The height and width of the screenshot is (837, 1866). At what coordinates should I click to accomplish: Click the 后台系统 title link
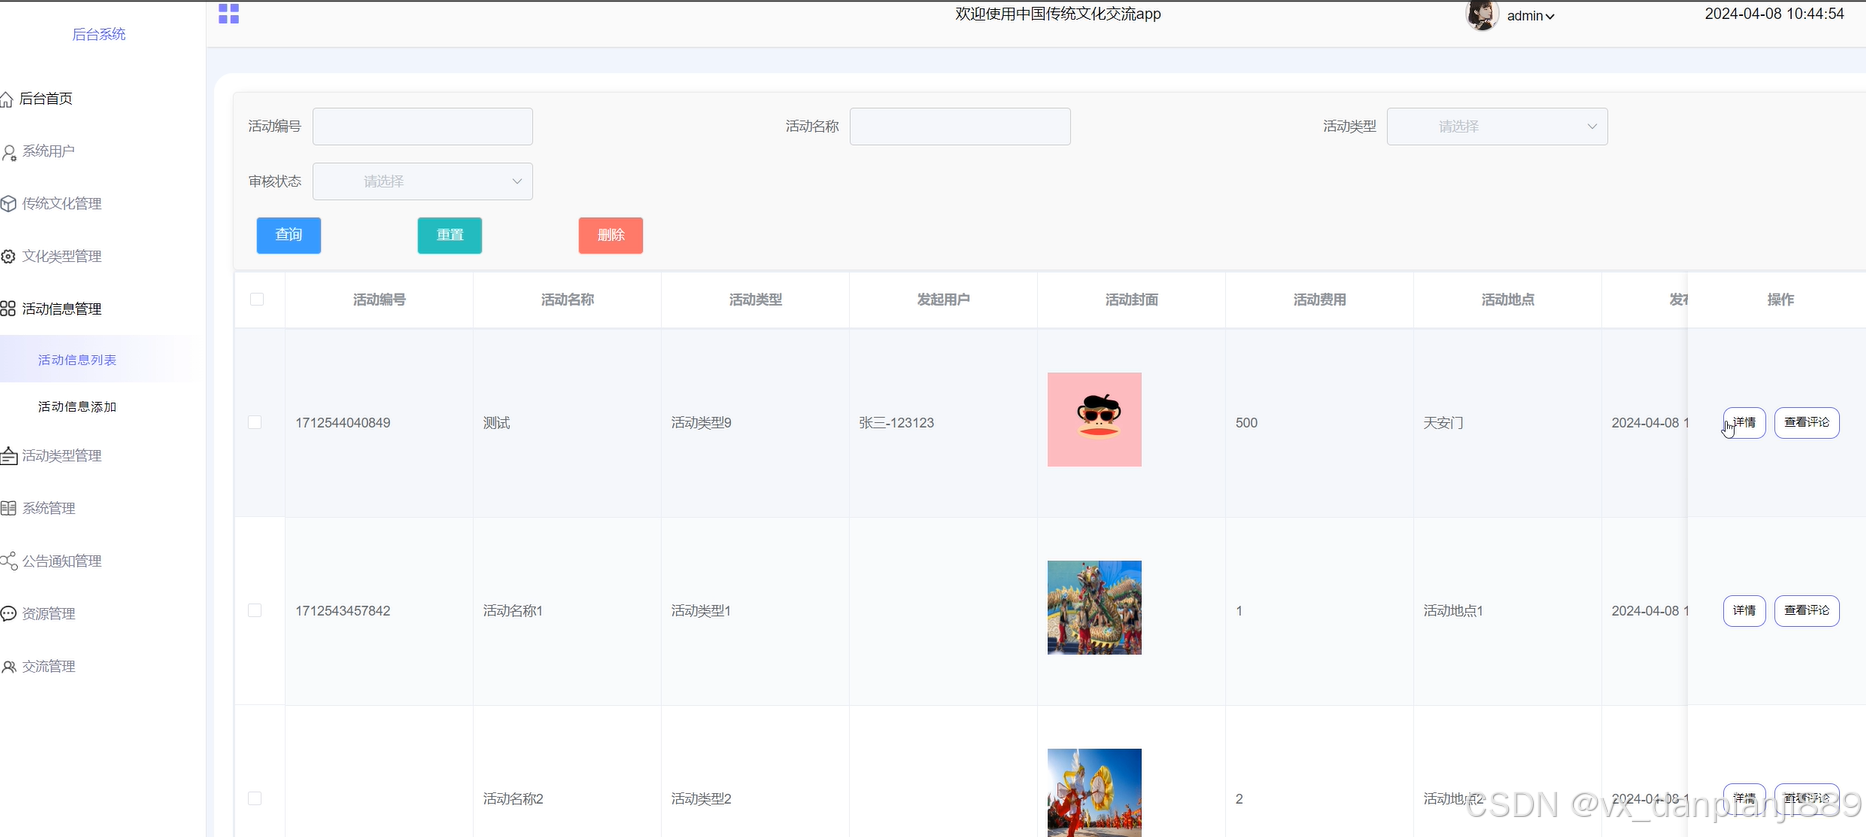(x=99, y=34)
